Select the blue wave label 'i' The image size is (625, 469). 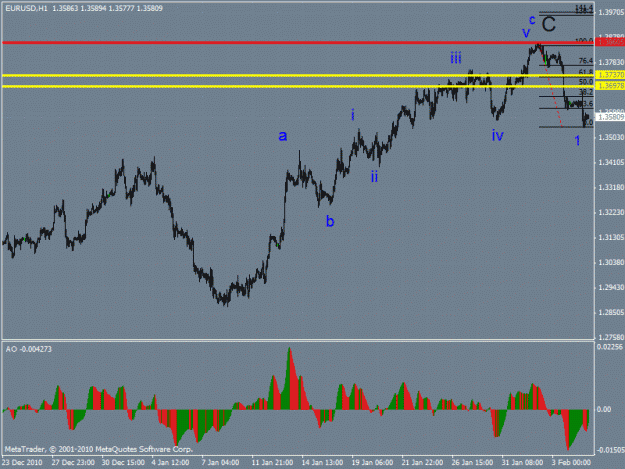pyautogui.click(x=352, y=115)
